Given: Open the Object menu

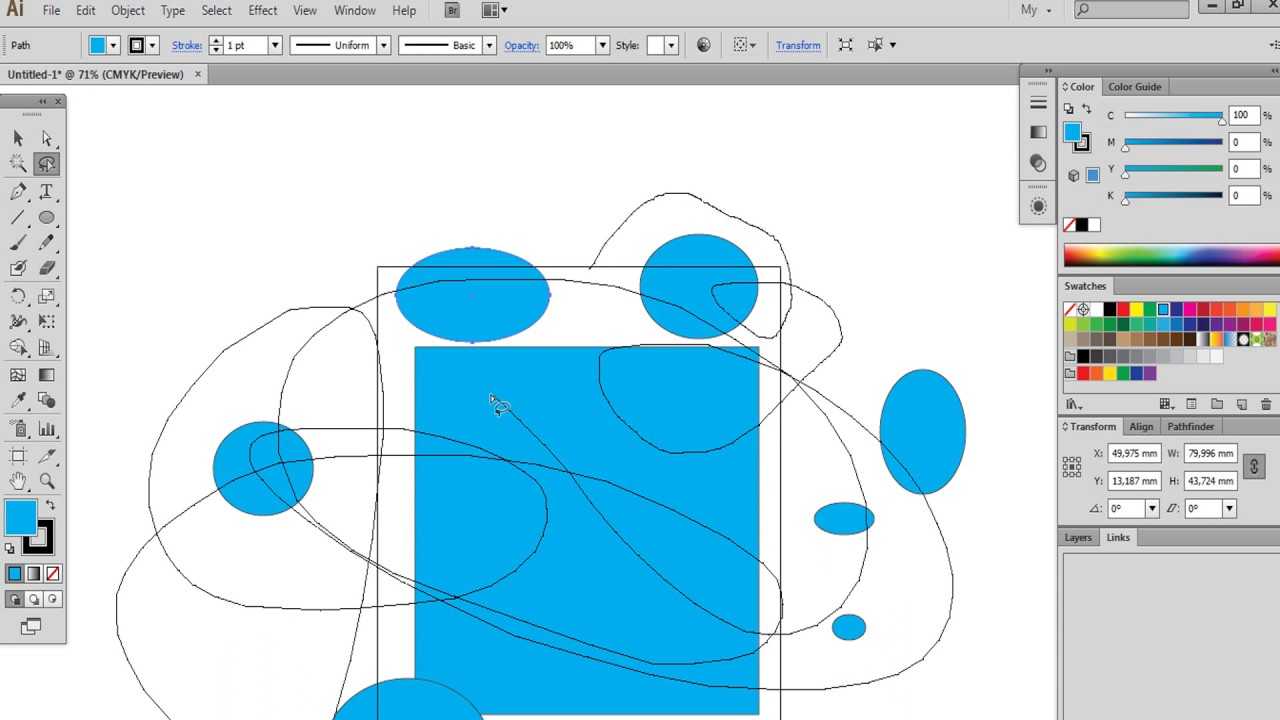Looking at the screenshot, I should [127, 10].
